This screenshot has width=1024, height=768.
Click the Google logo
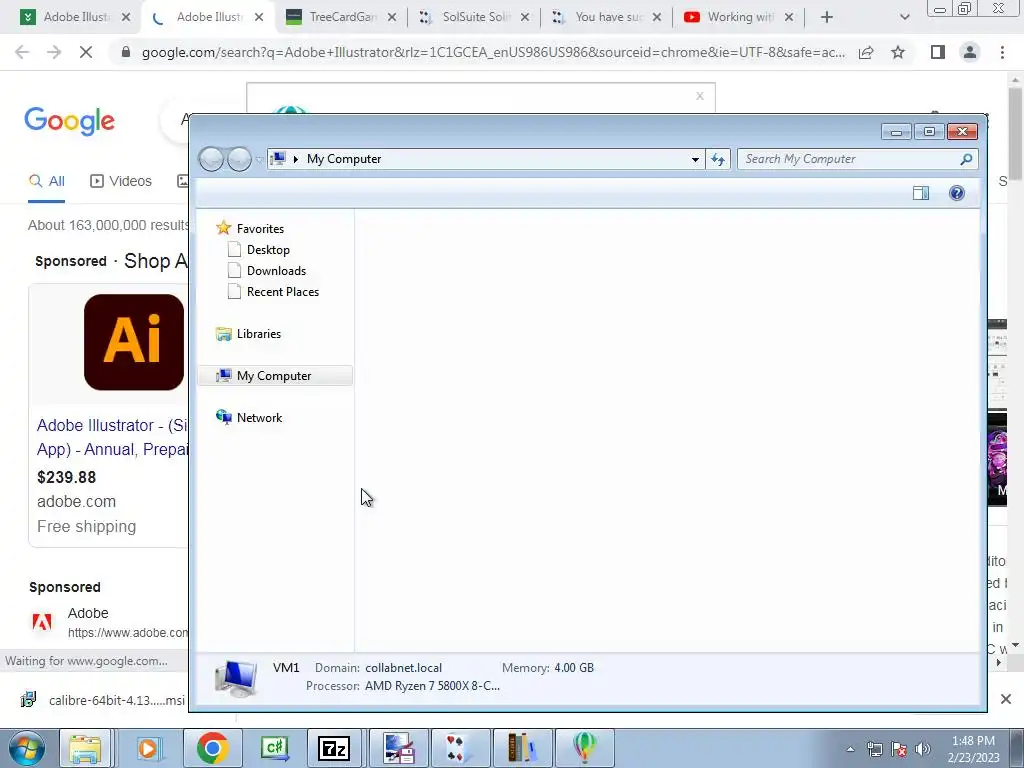[69, 121]
